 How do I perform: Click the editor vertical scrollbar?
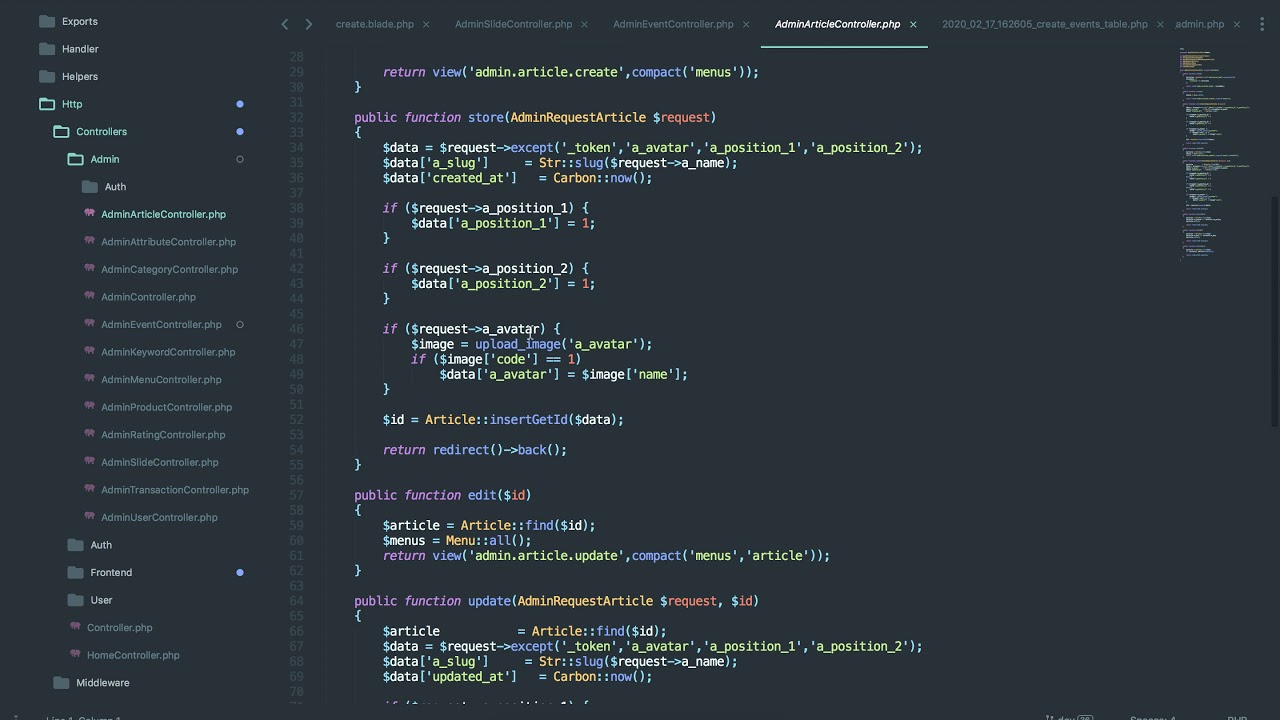(1274, 312)
